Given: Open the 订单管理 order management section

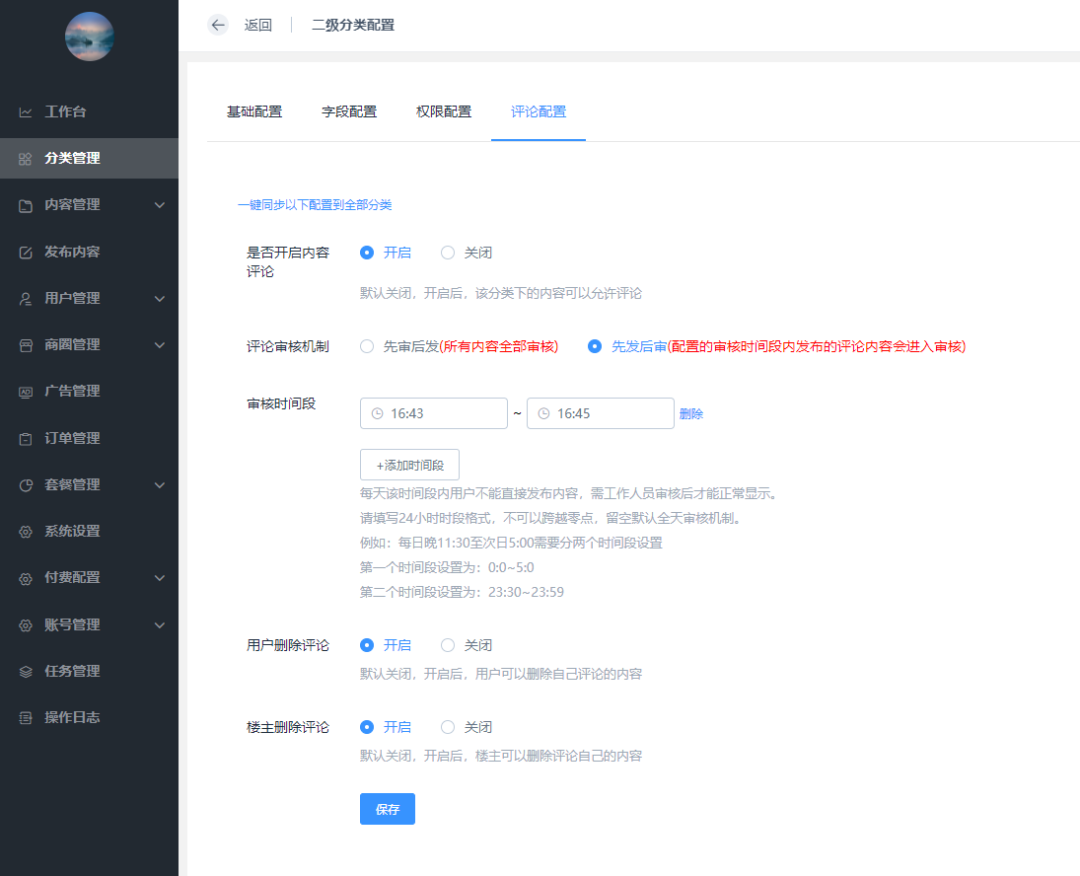Looking at the screenshot, I should (x=62, y=438).
